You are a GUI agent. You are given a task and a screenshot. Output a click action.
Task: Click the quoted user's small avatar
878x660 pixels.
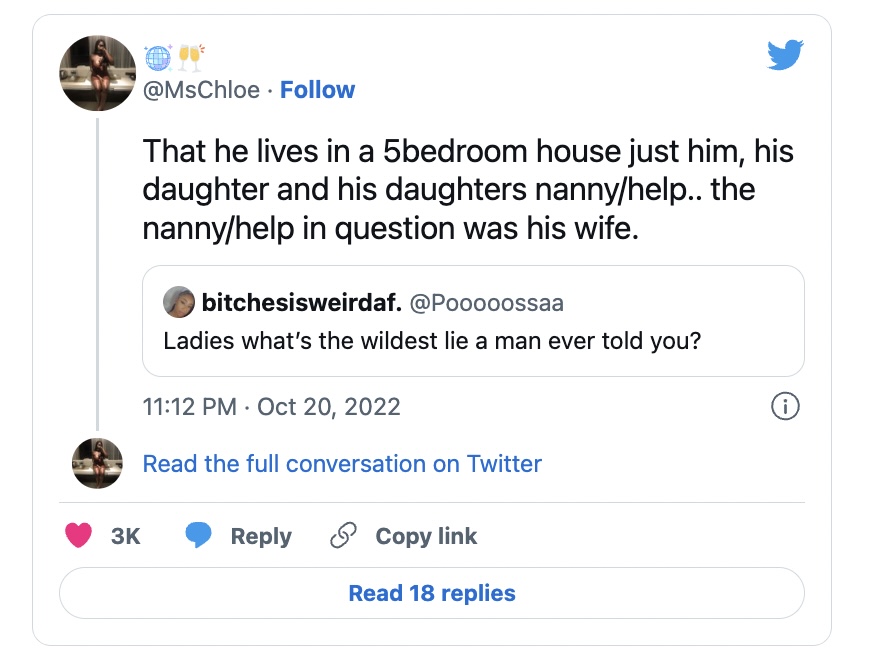(177, 301)
